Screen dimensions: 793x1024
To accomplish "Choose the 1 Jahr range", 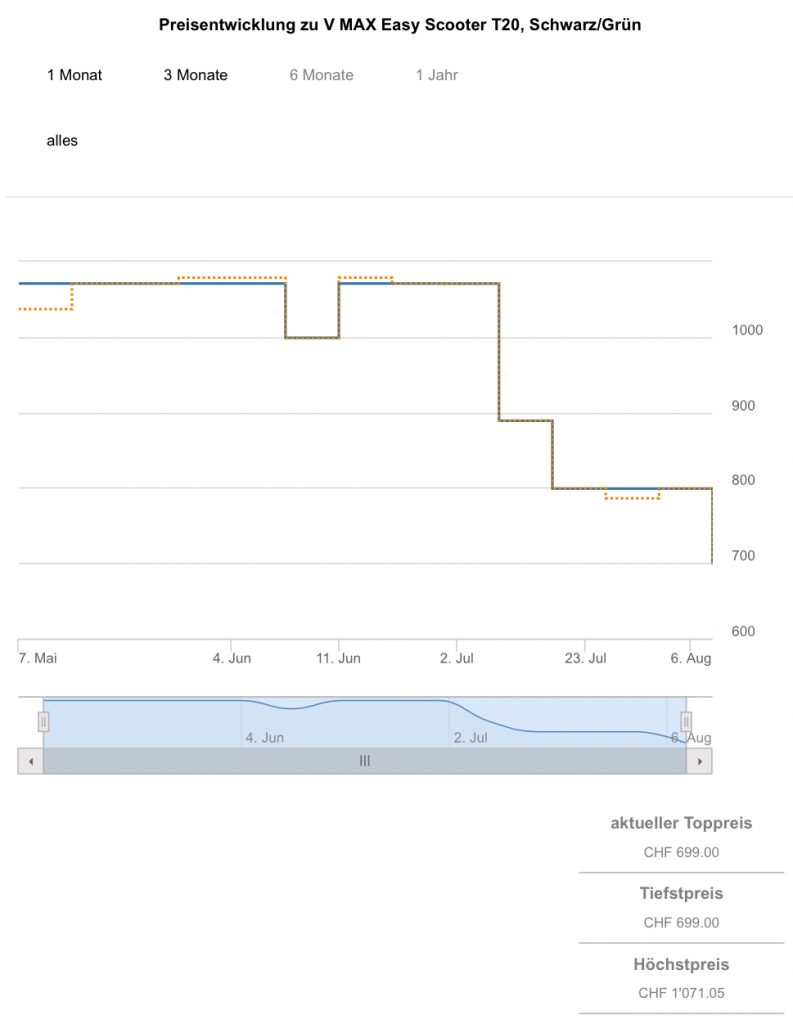I will [x=437, y=75].
